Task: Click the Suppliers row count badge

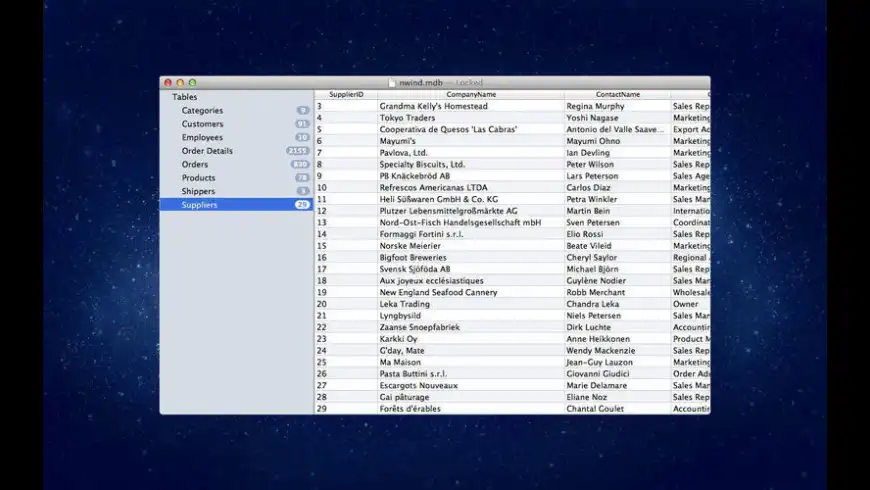Action: (x=302, y=205)
